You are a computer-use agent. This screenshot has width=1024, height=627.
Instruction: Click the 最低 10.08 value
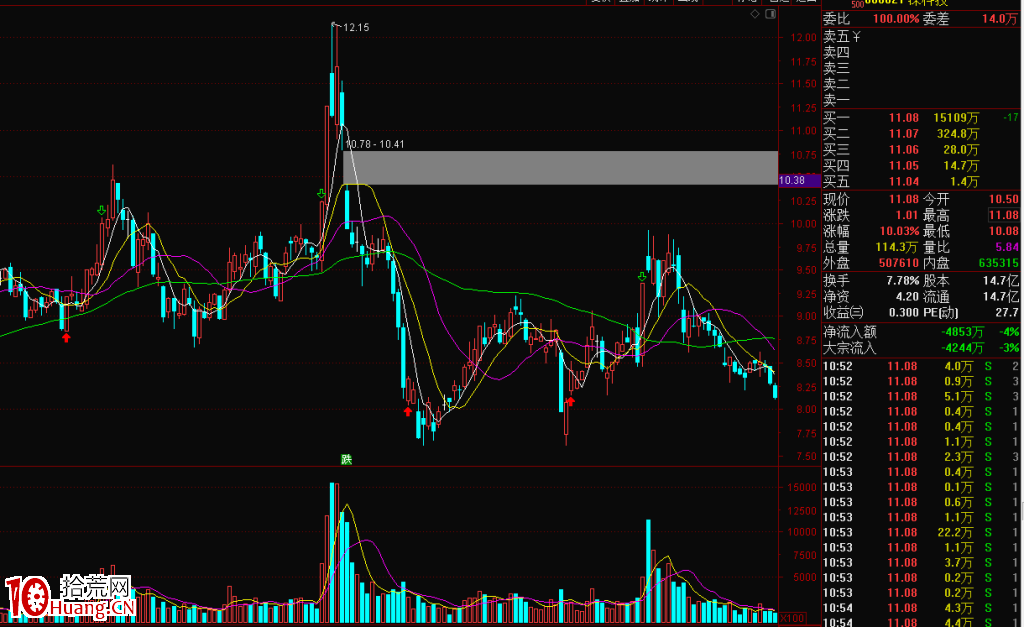(x=1004, y=231)
